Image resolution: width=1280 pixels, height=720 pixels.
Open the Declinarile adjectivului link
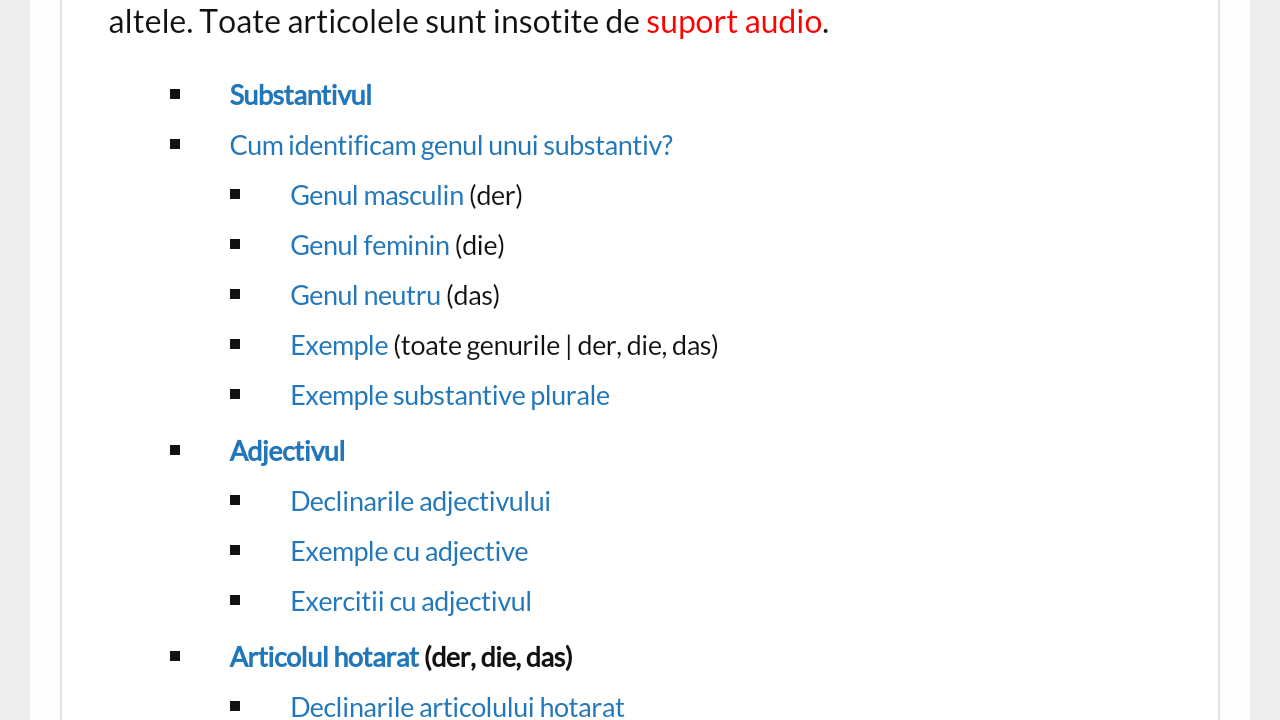coord(420,501)
